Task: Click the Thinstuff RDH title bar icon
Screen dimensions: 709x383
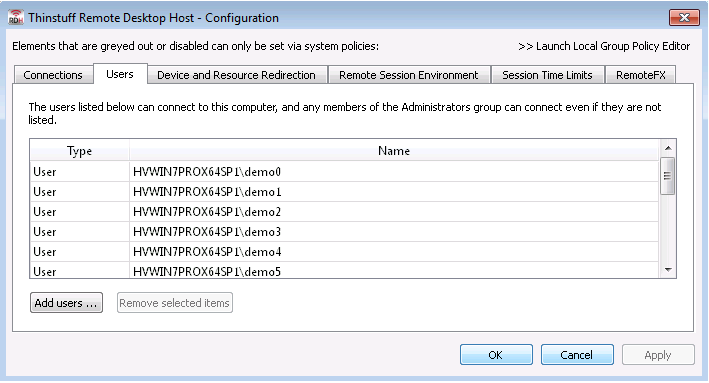Action: (16, 17)
